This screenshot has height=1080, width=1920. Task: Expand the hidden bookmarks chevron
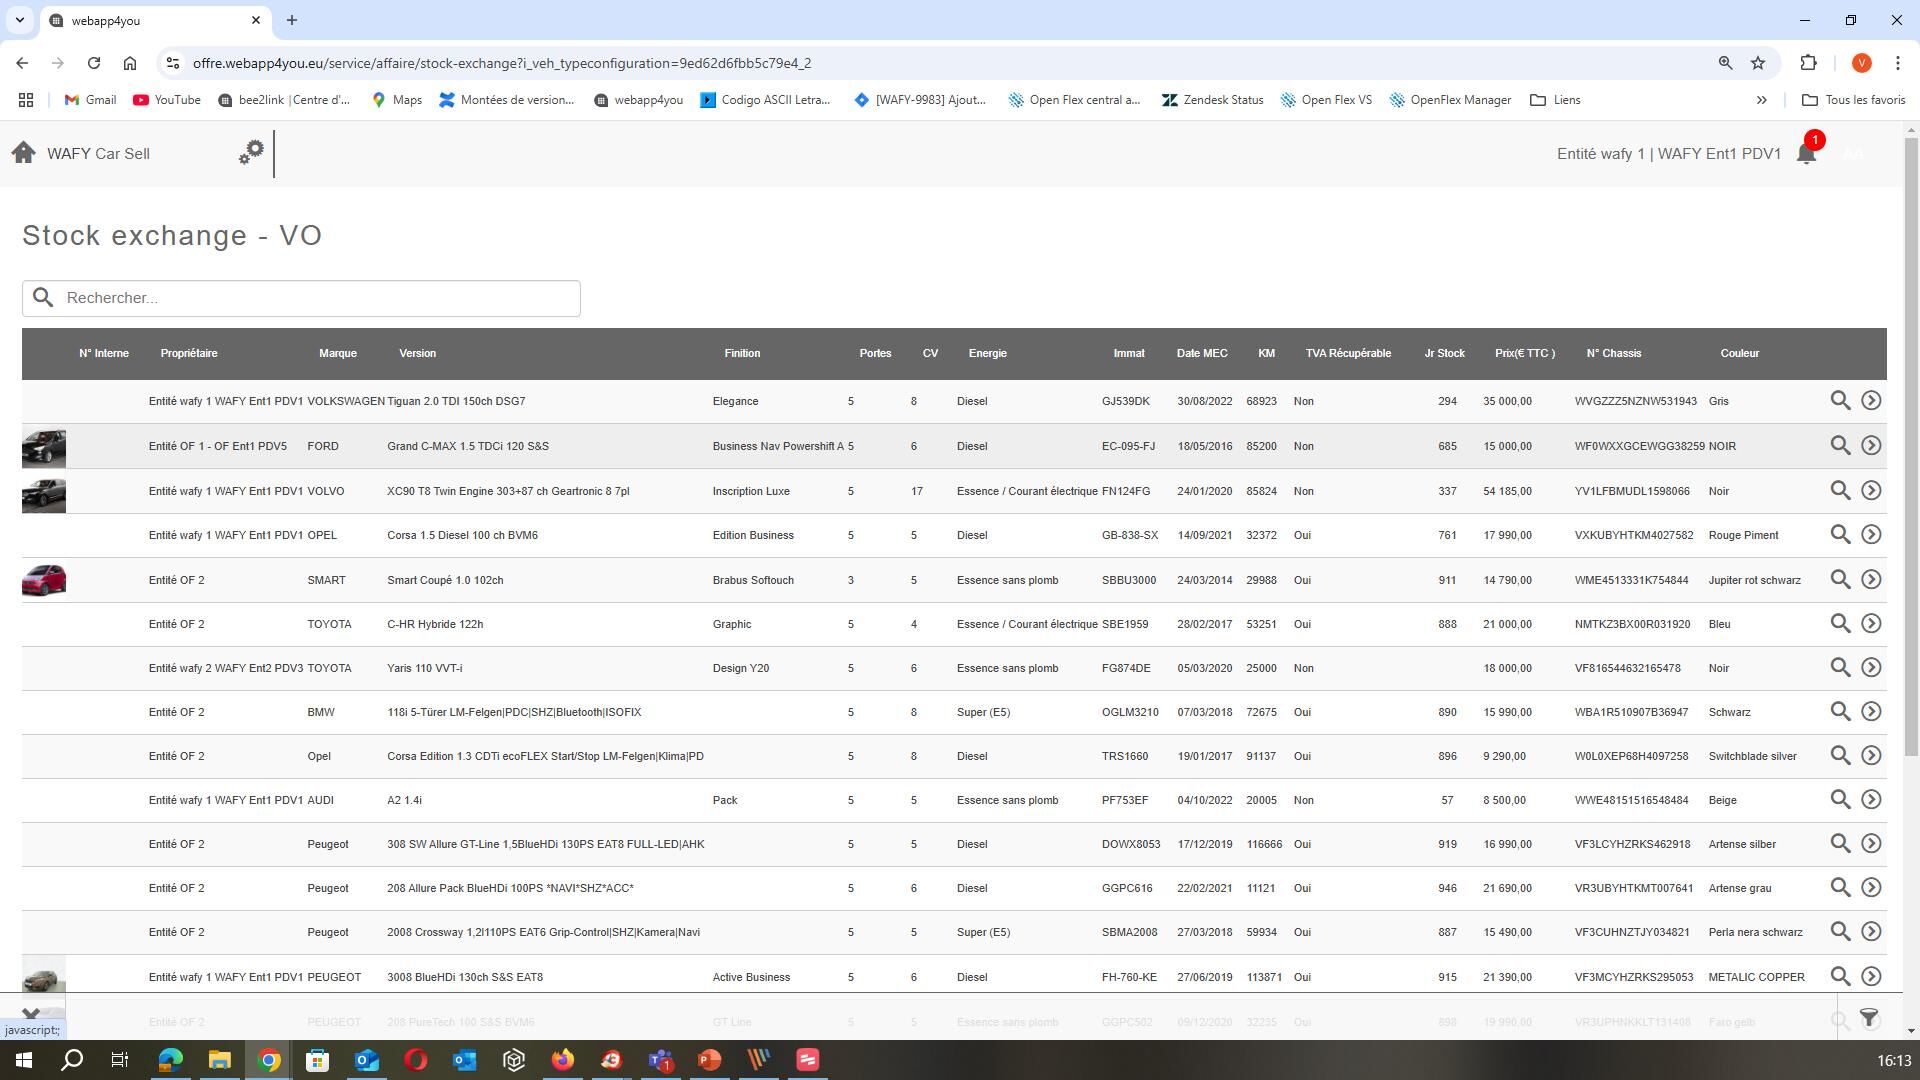click(x=1762, y=100)
